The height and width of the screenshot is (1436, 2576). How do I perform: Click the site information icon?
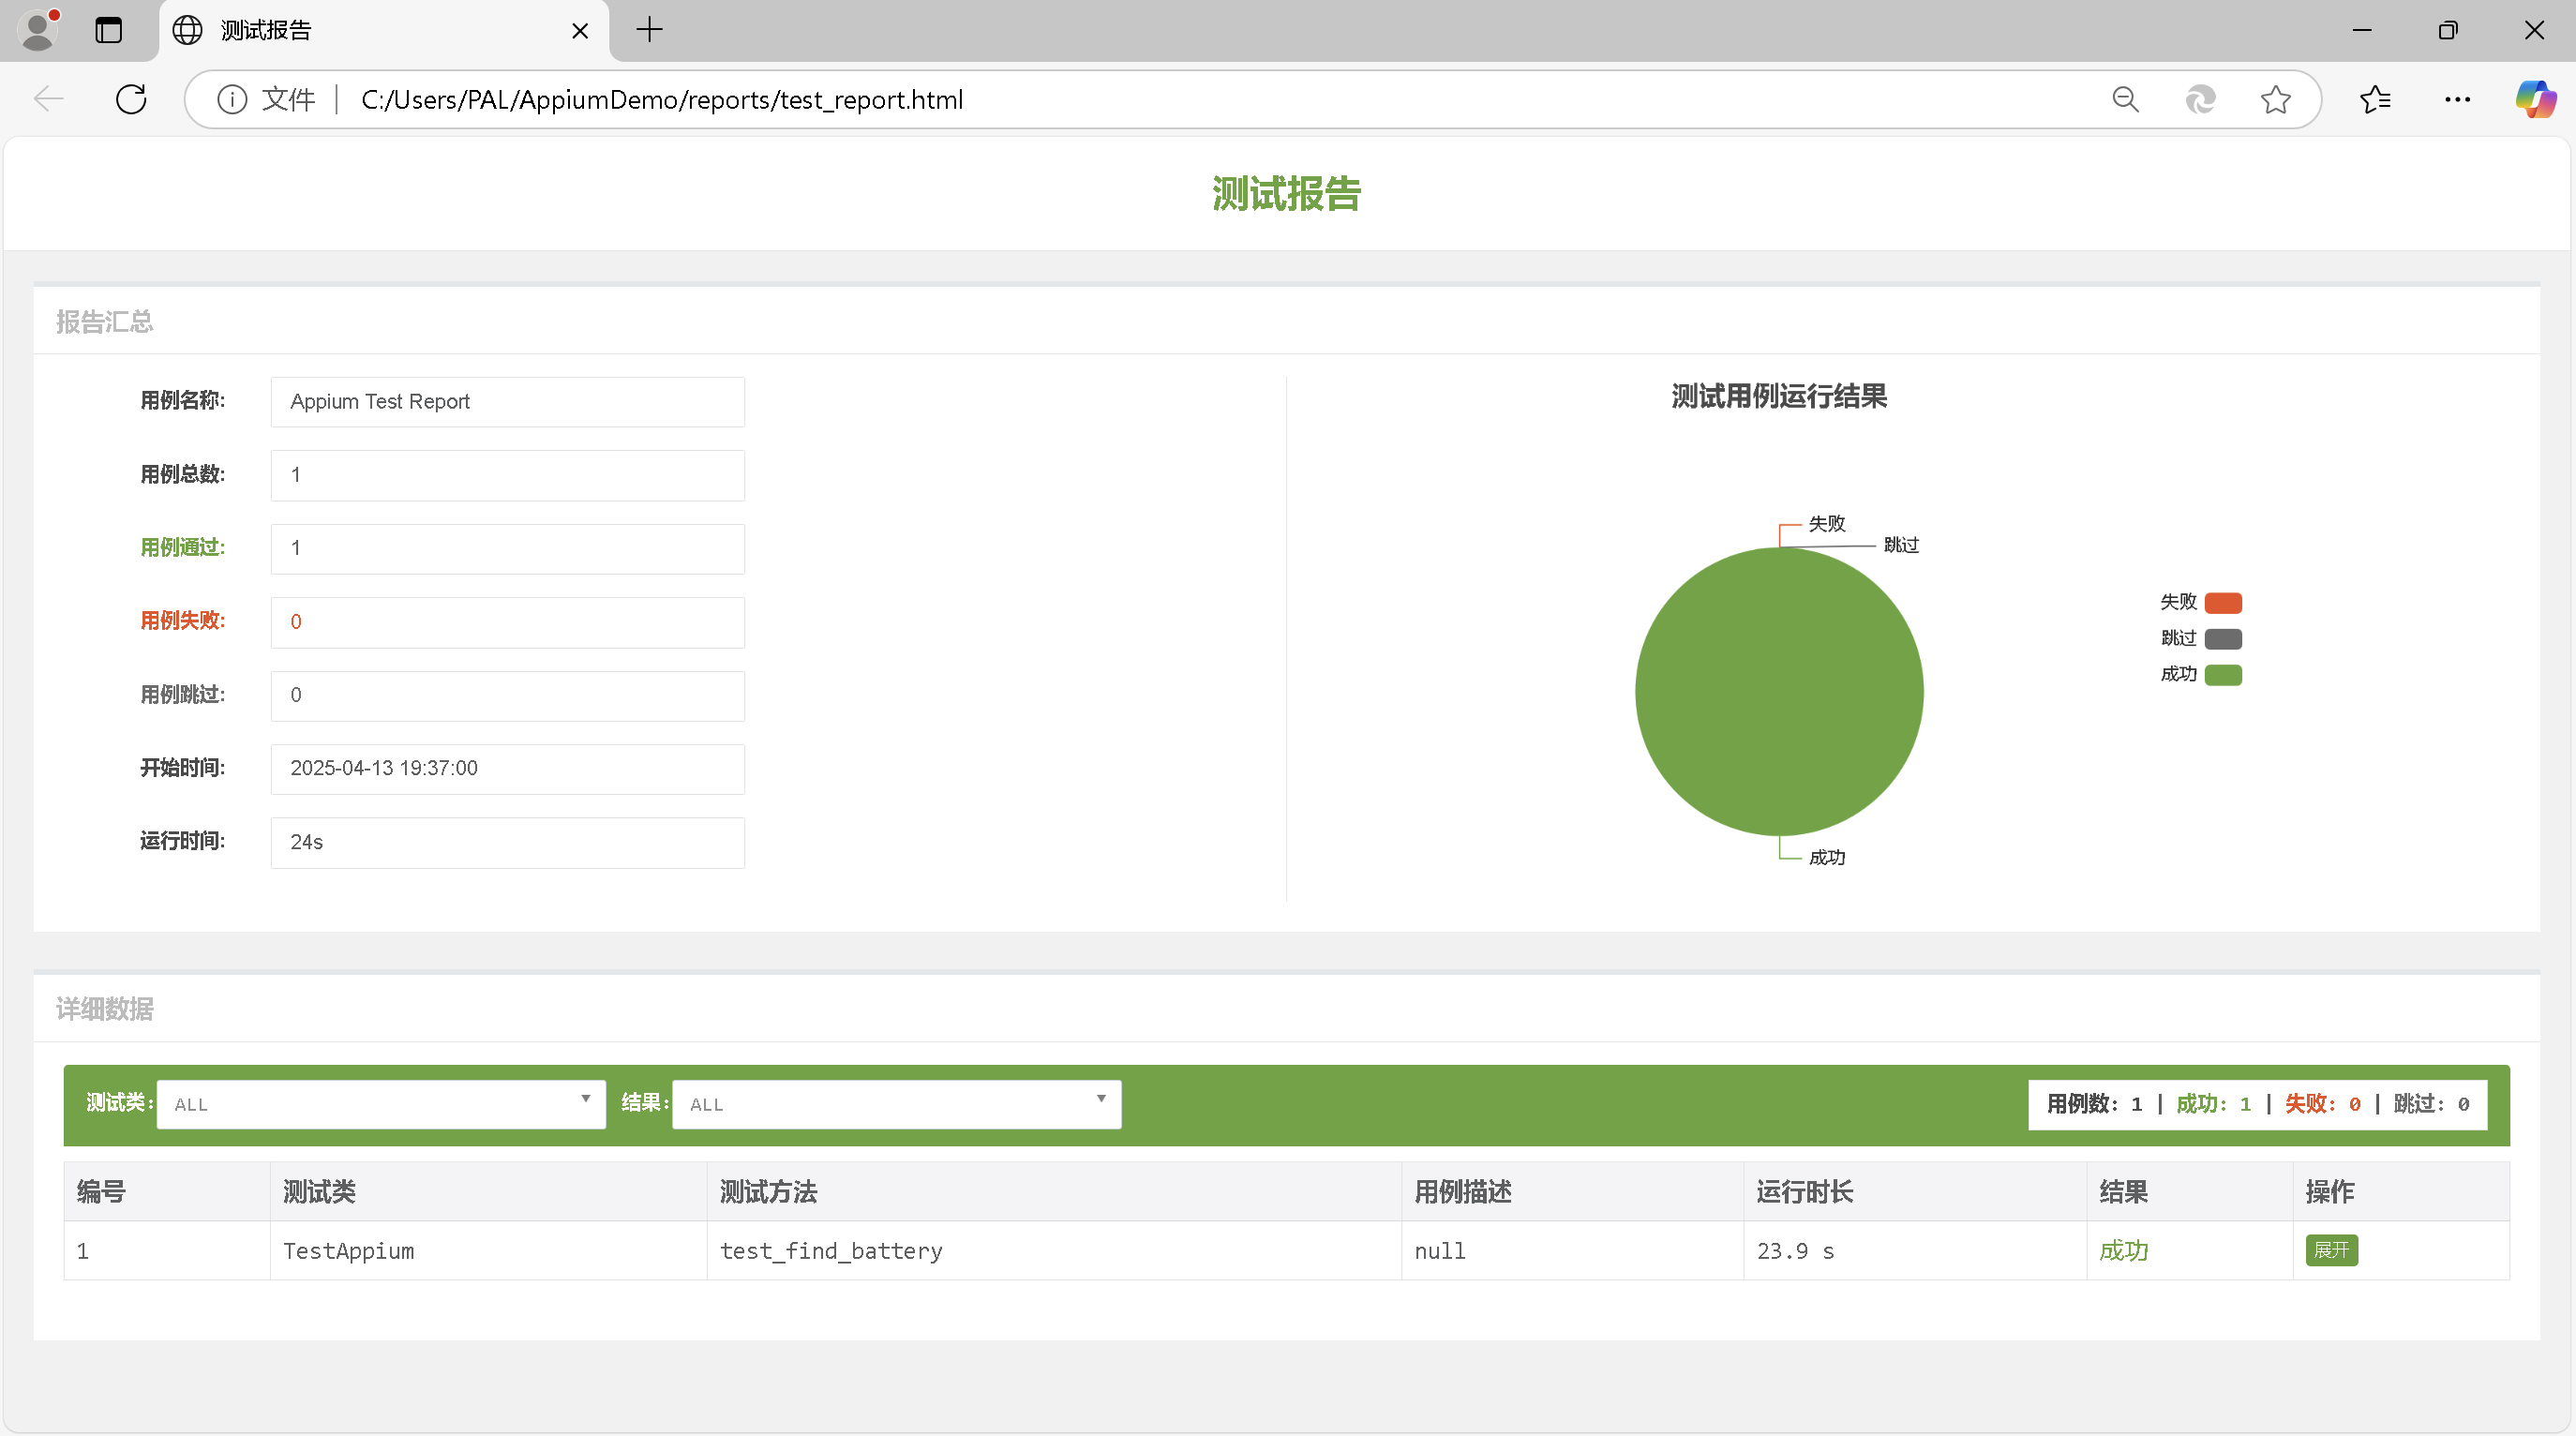pyautogui.click(x=232, y=99)
